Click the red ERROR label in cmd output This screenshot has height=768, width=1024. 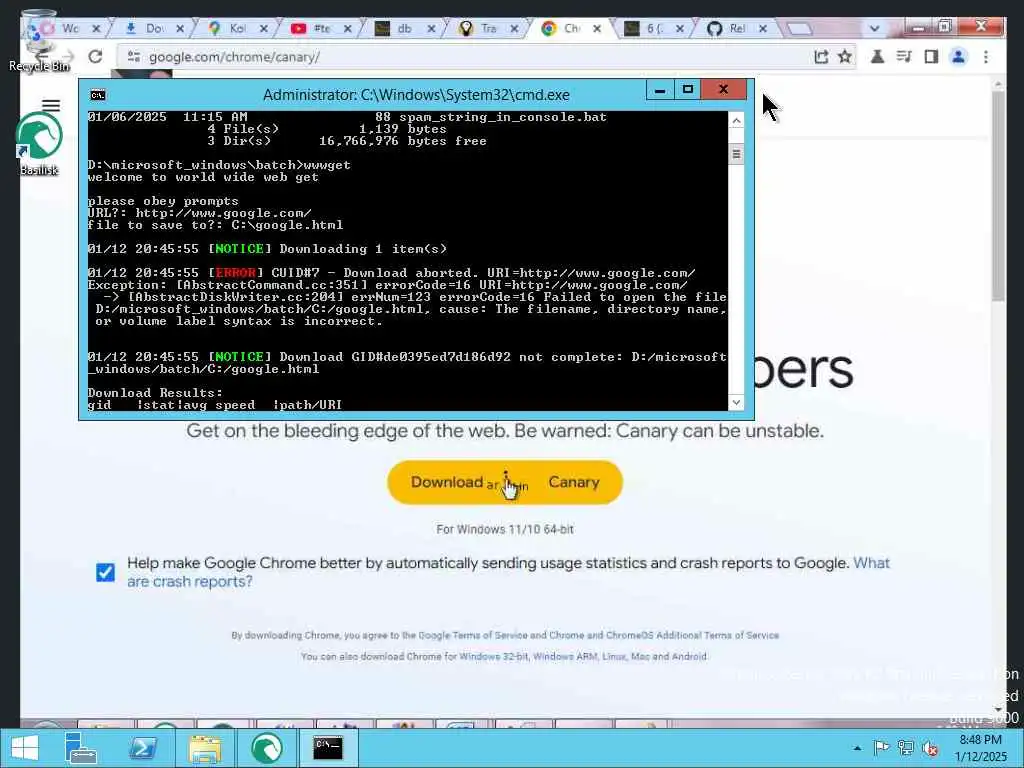236,272
